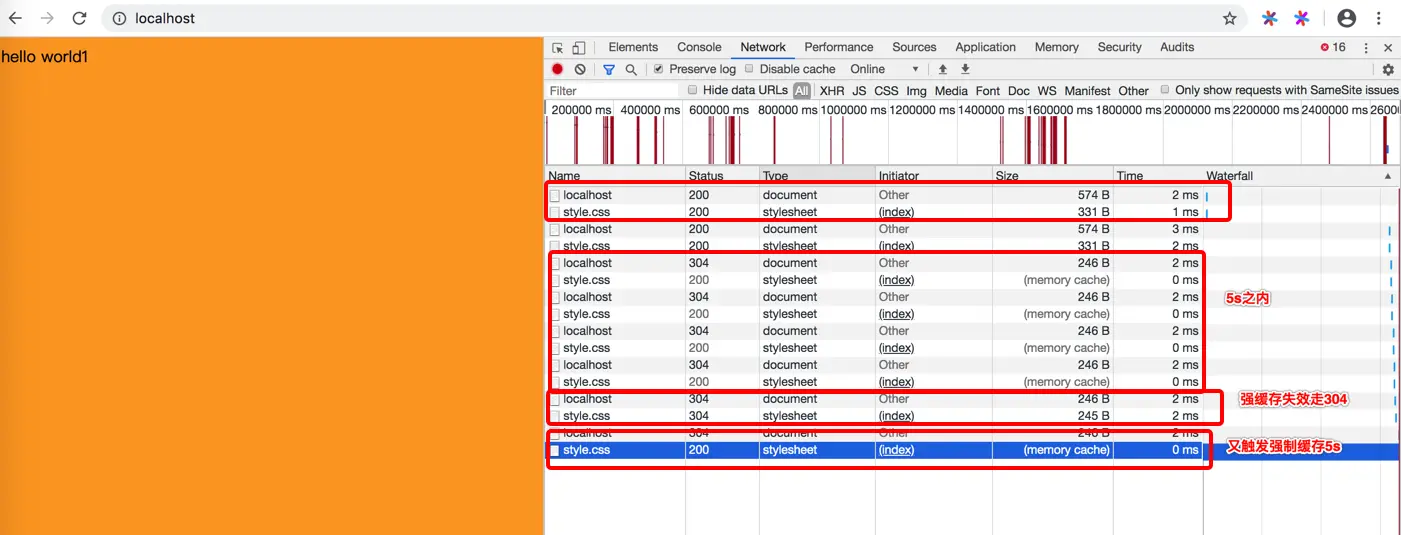Filter requests by Img

tap(916, 91)
